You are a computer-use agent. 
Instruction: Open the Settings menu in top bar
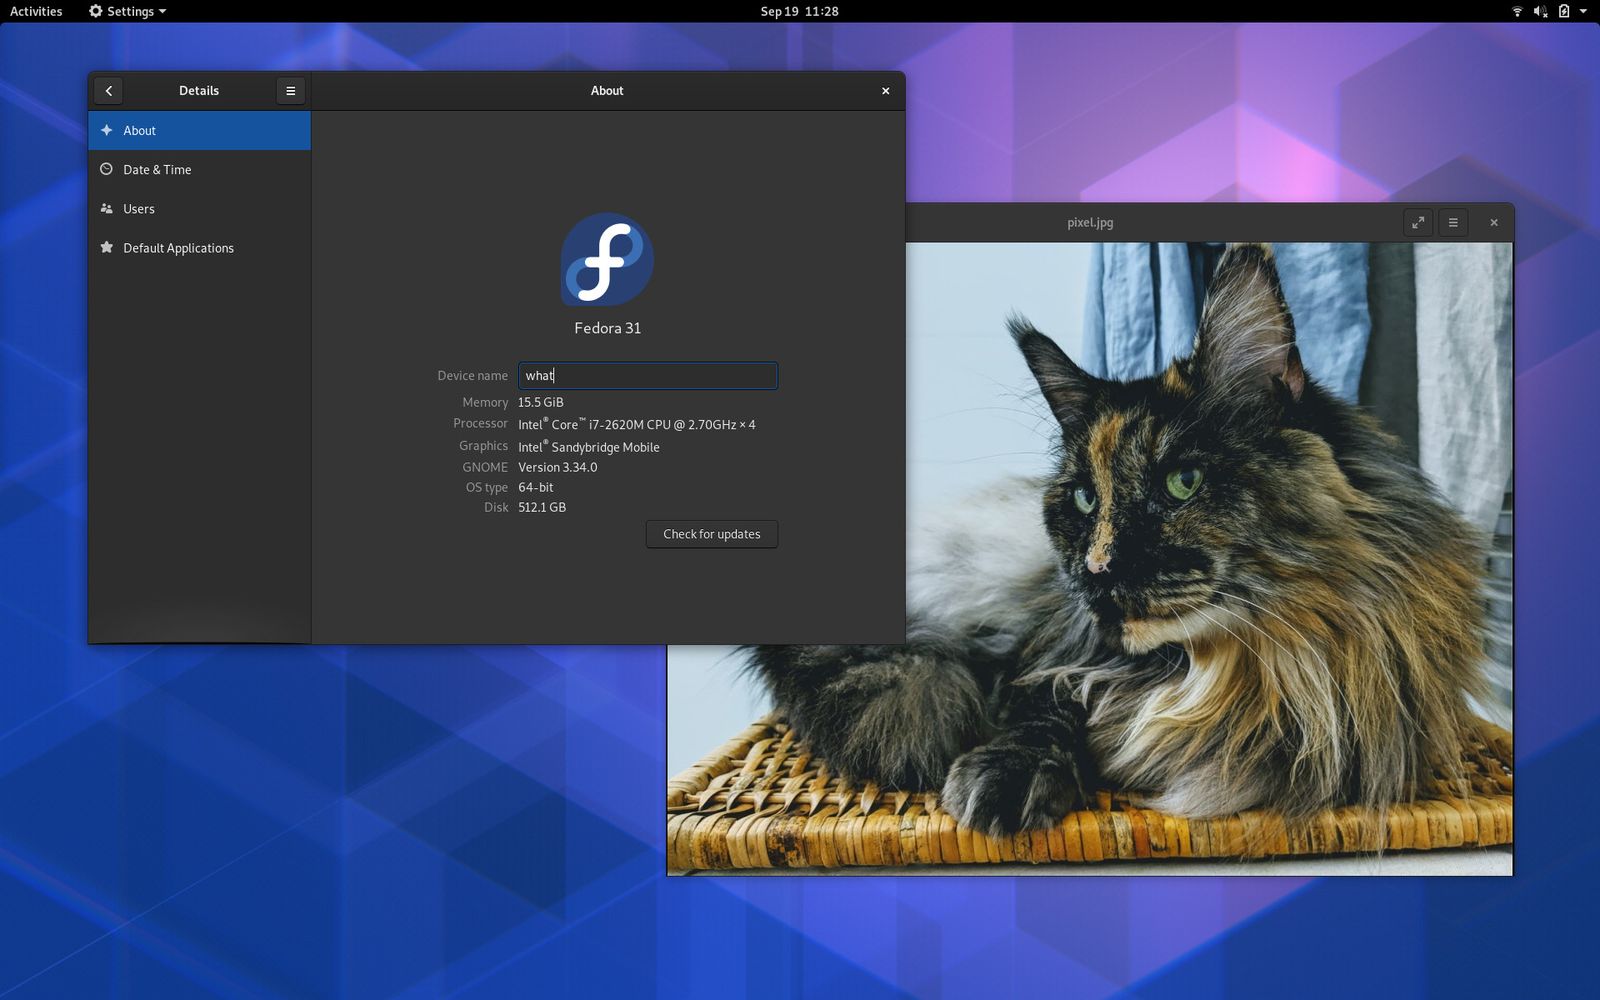point(127,11)
